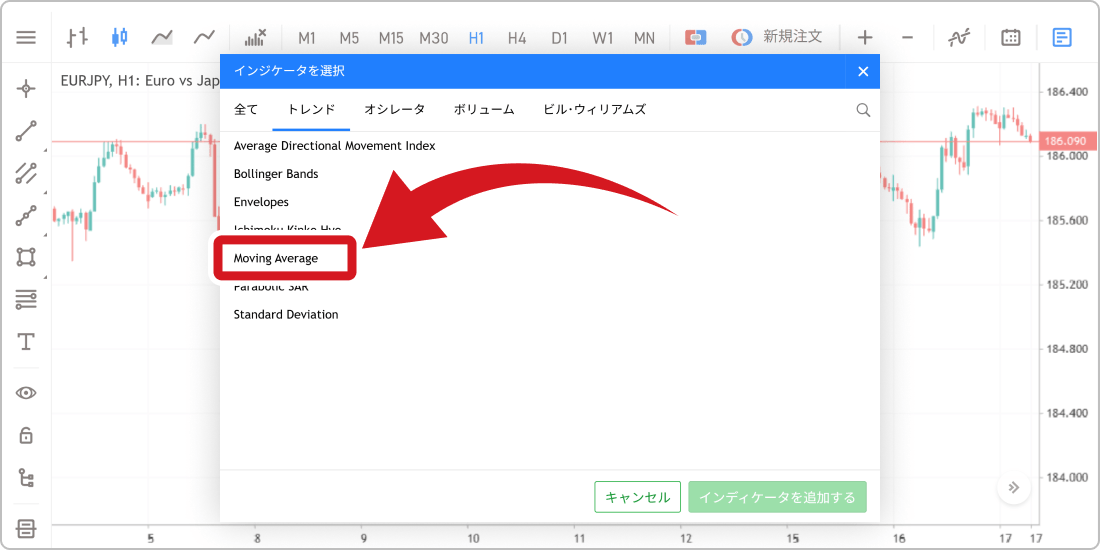The width and height of the screenshot is (1100, 550).
Task: Select the D1 timeframe
Action: 559,38
